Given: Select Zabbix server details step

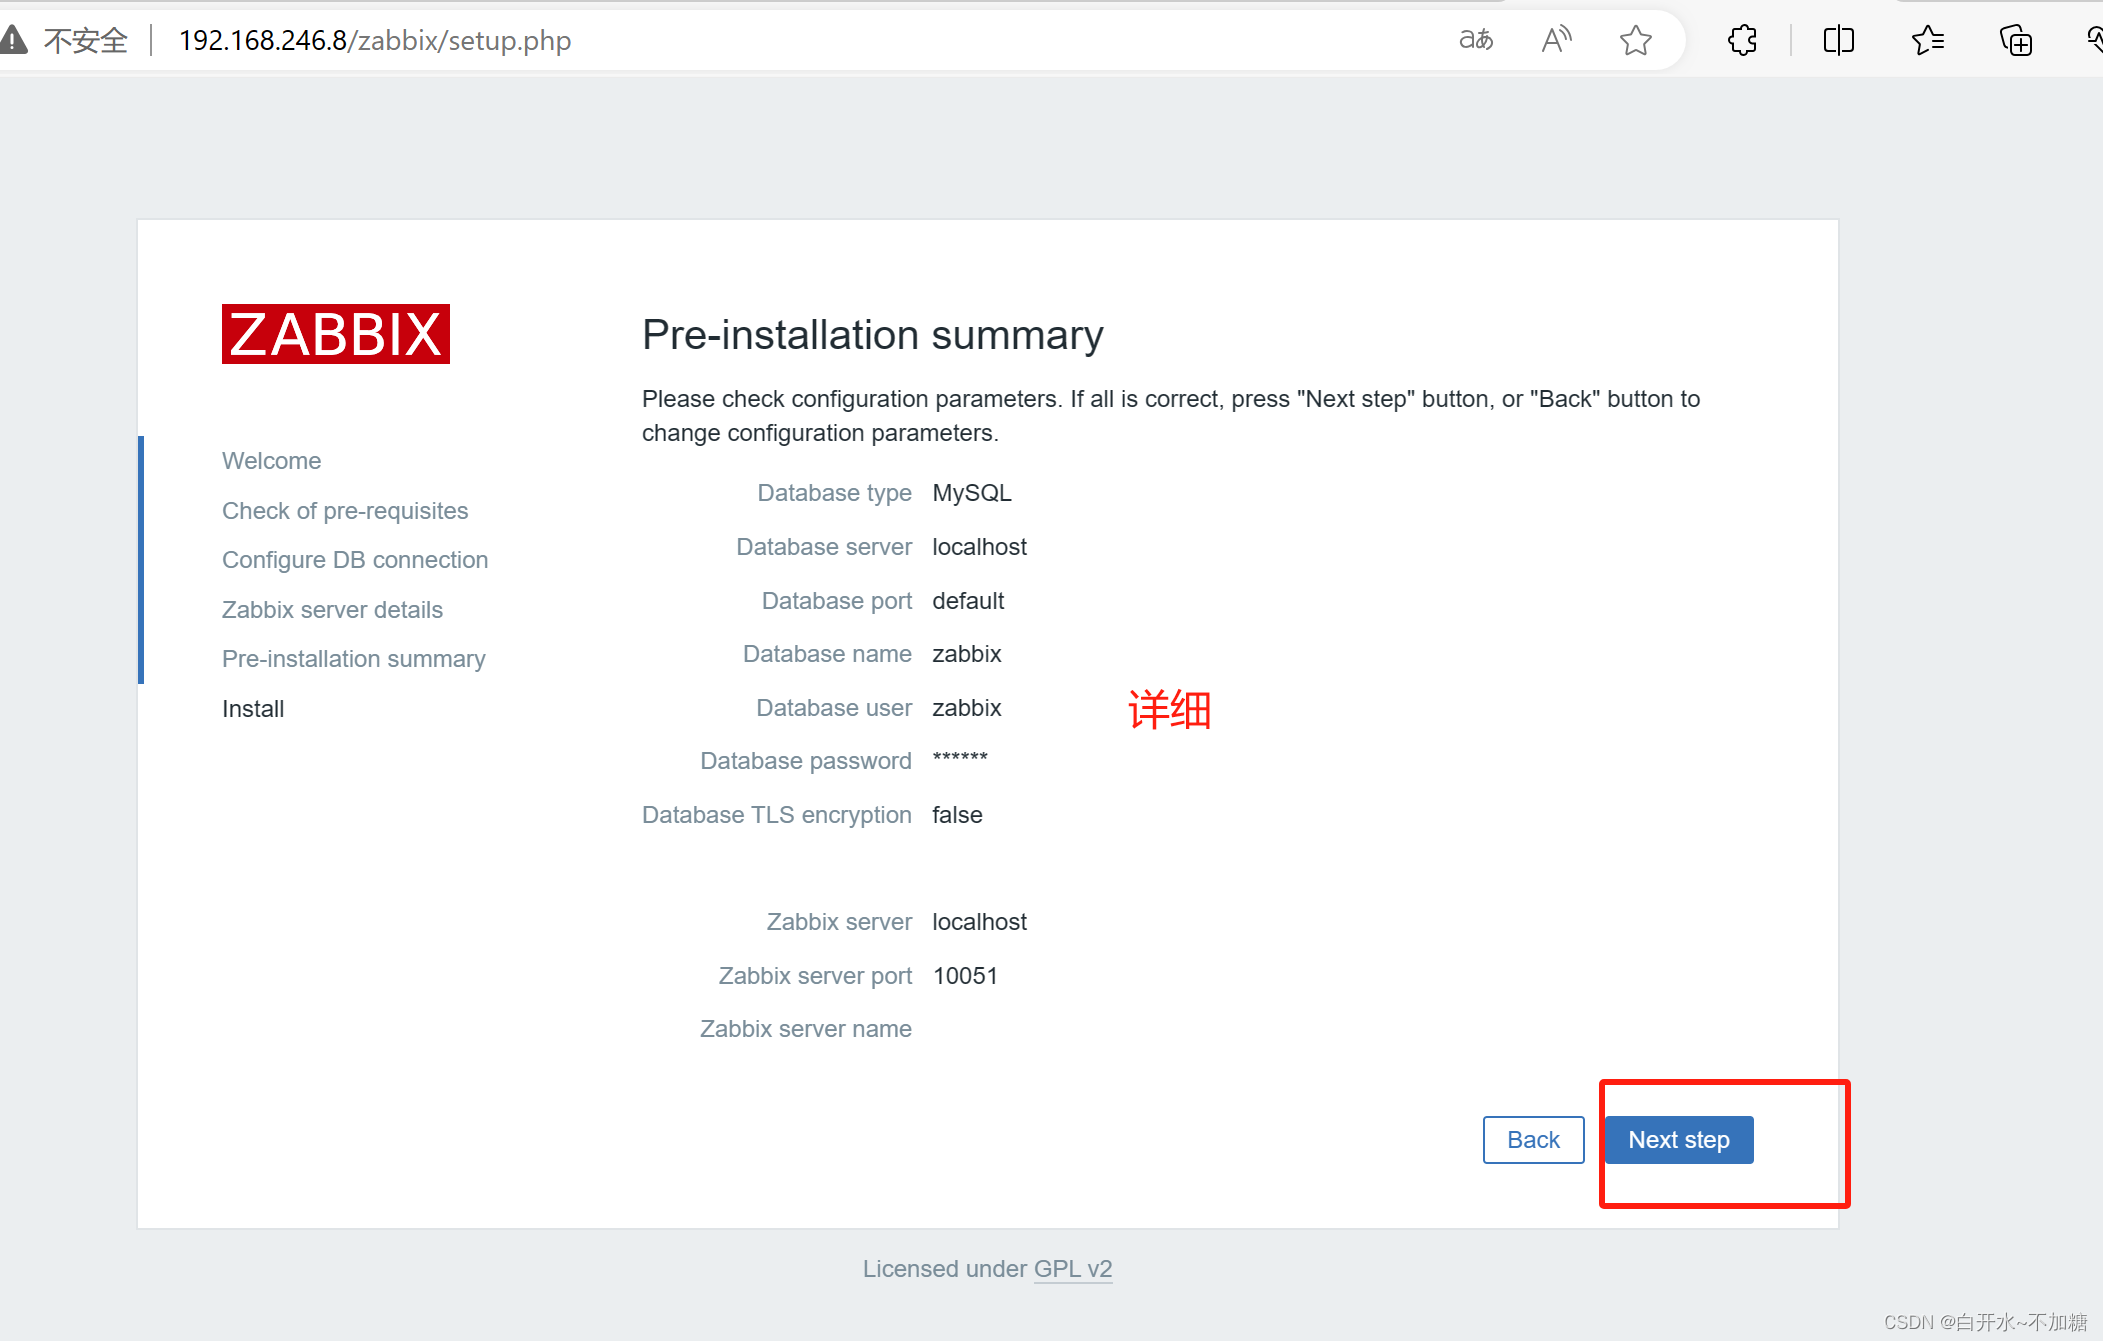Looking at the screenshot, I should click(x=332, y=610).
